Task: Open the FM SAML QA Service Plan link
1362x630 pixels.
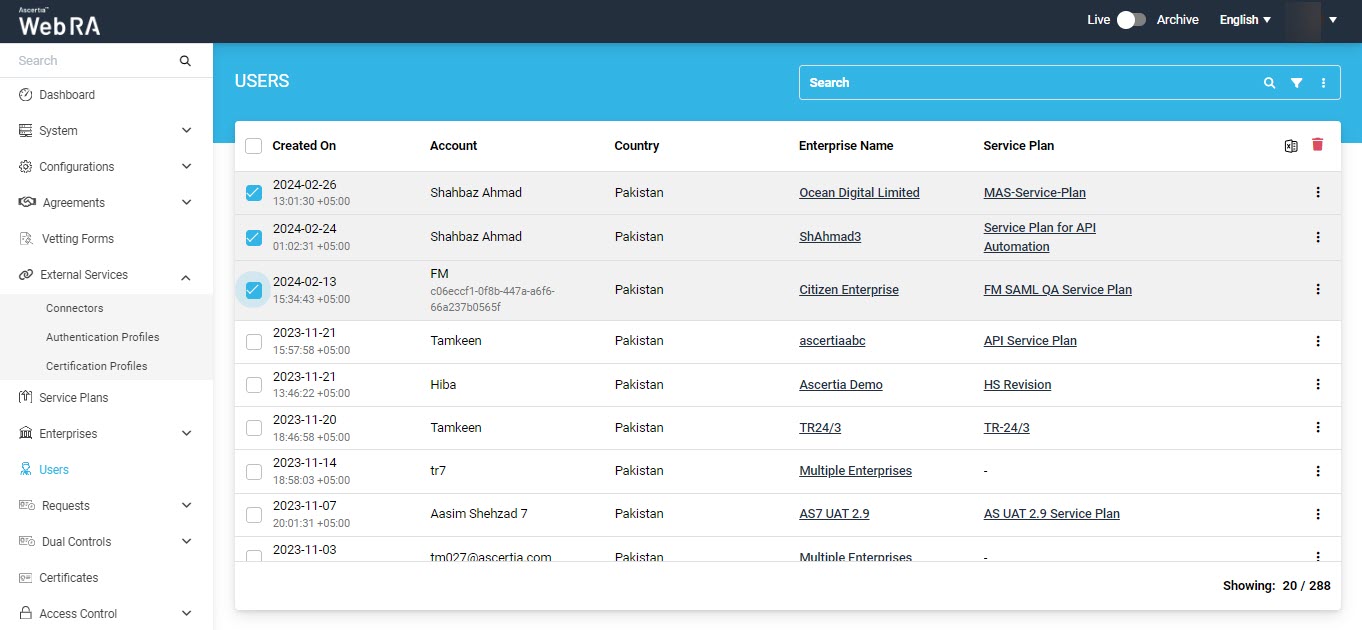Action: coord(1057,290)
